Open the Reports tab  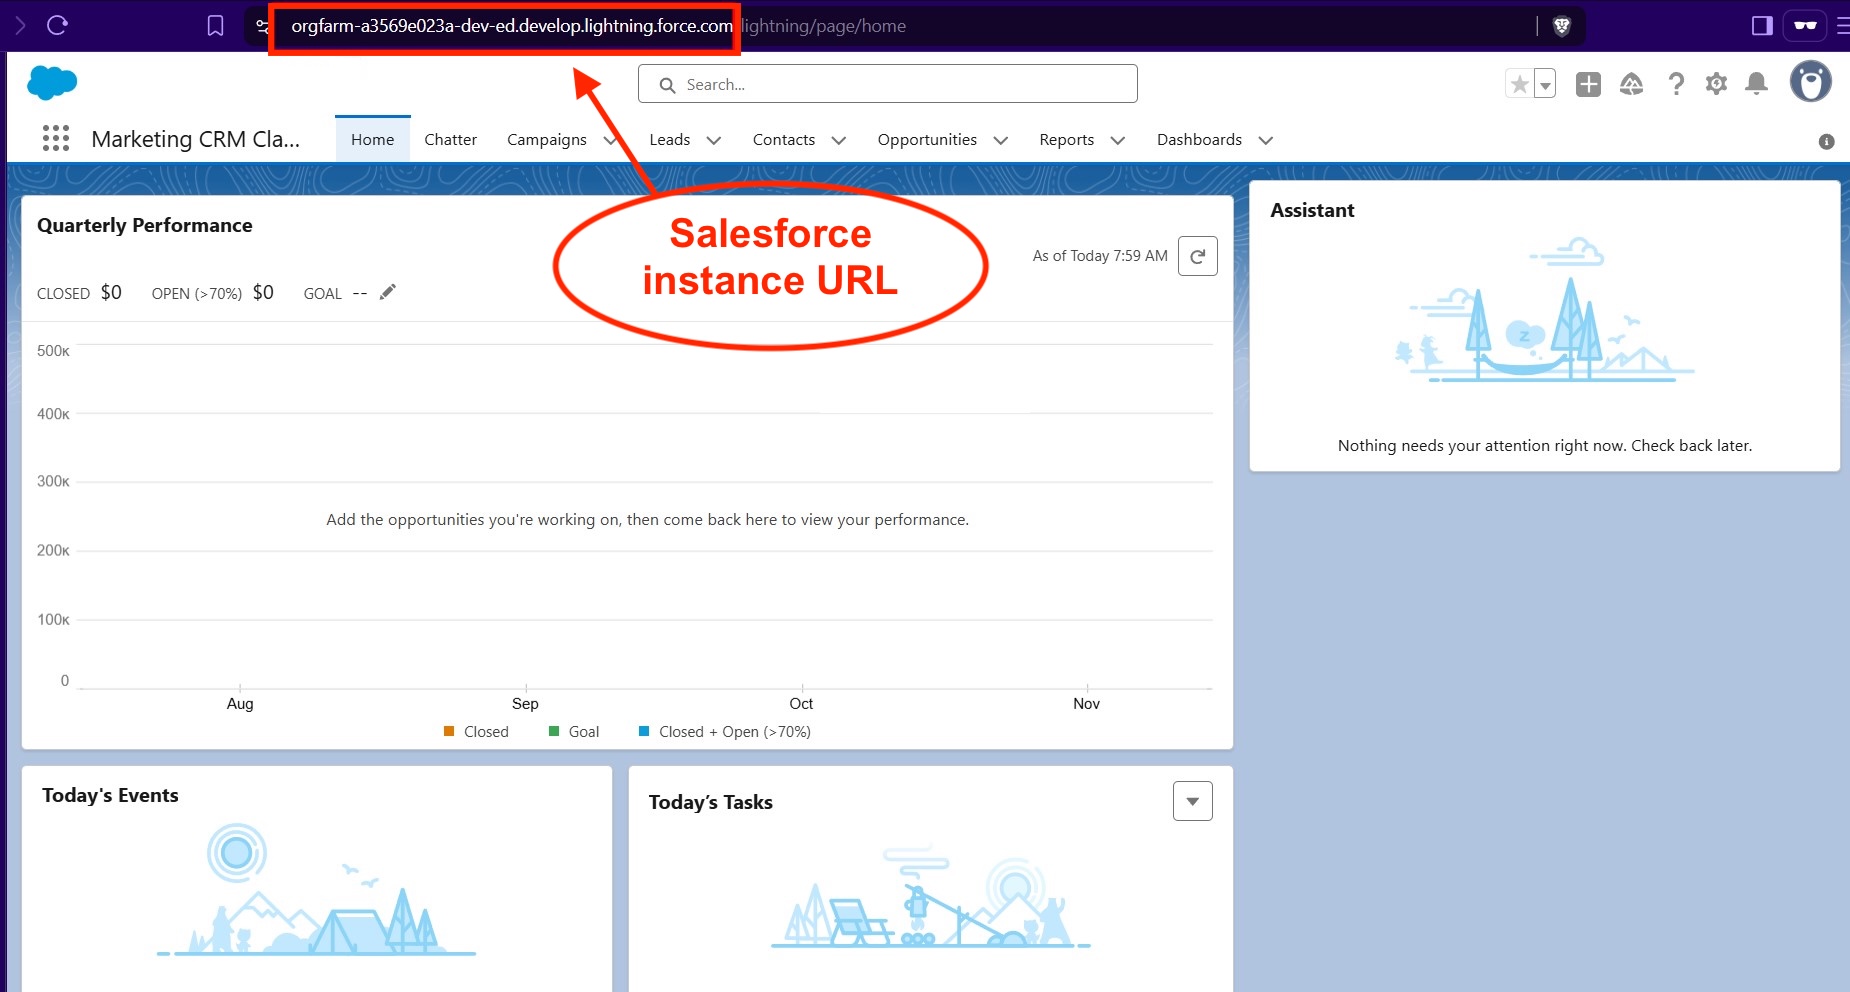point(1066,139)
